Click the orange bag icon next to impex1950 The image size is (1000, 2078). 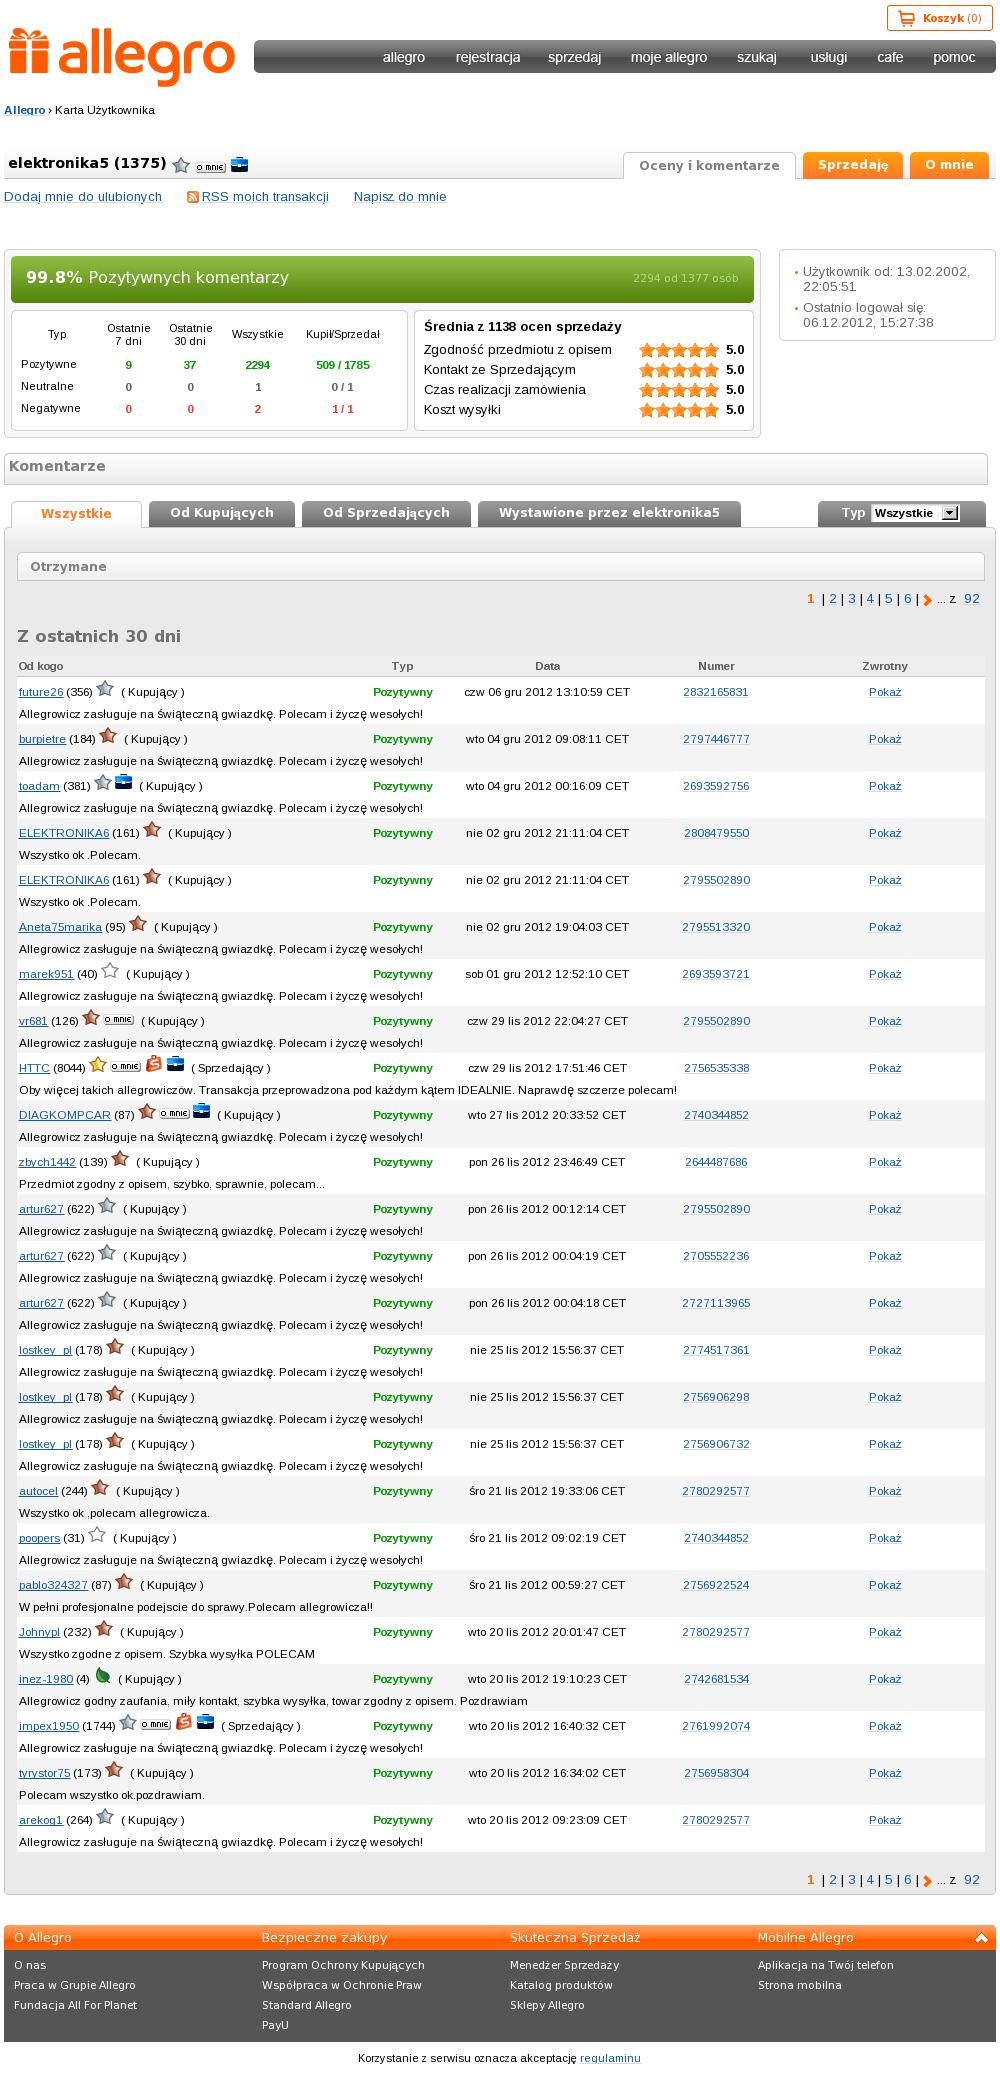tap(183, 1722)
